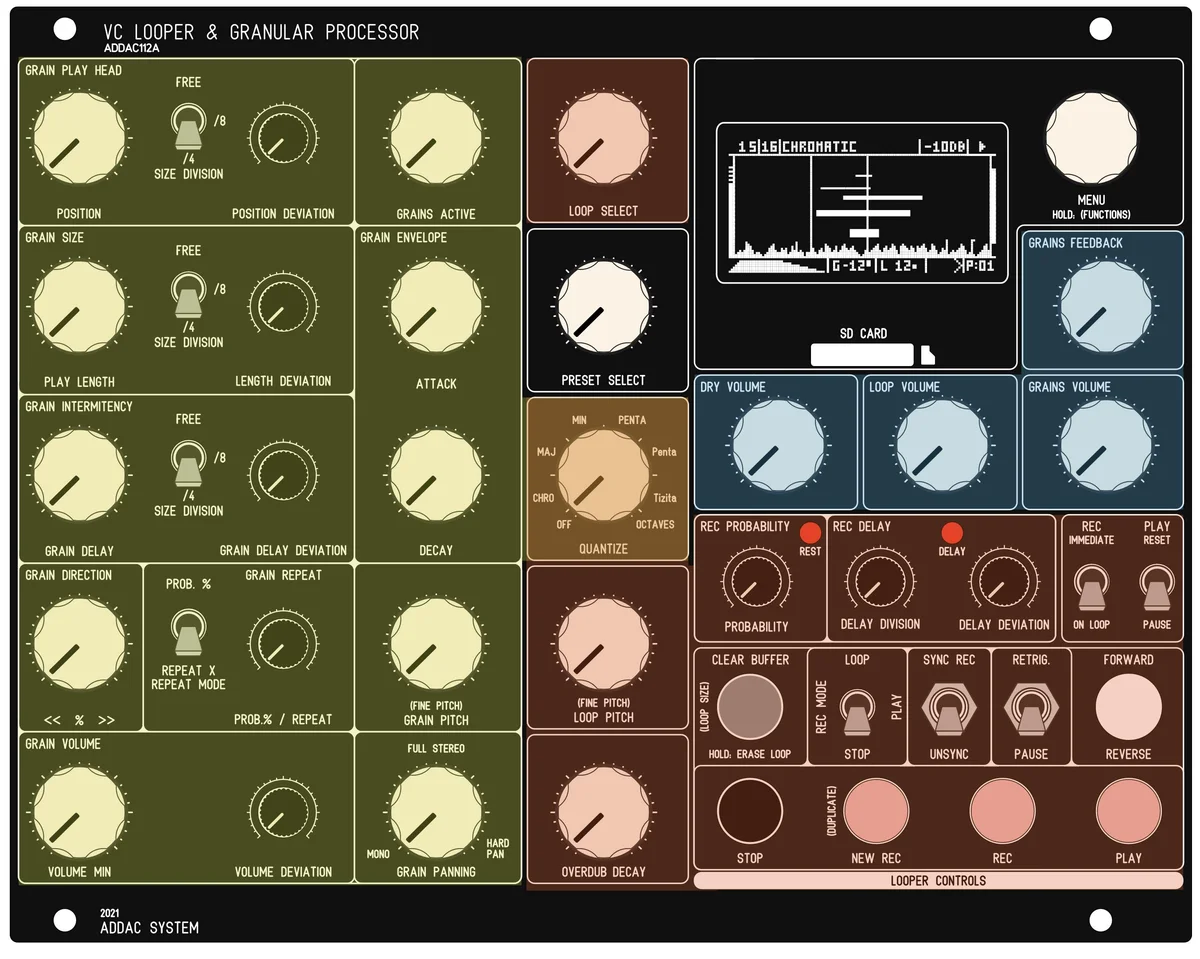Viewport: 1200px width, 959px height.
Task: Open functions with the Menu knob
Action: point(1090,139)
